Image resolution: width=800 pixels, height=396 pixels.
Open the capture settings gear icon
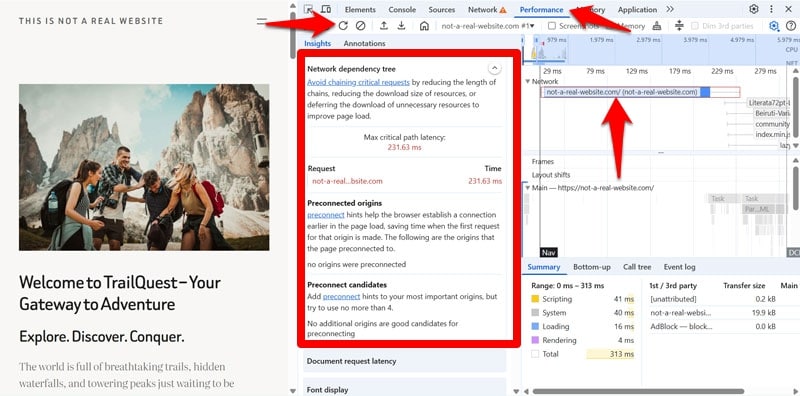[x=774, y=26]
